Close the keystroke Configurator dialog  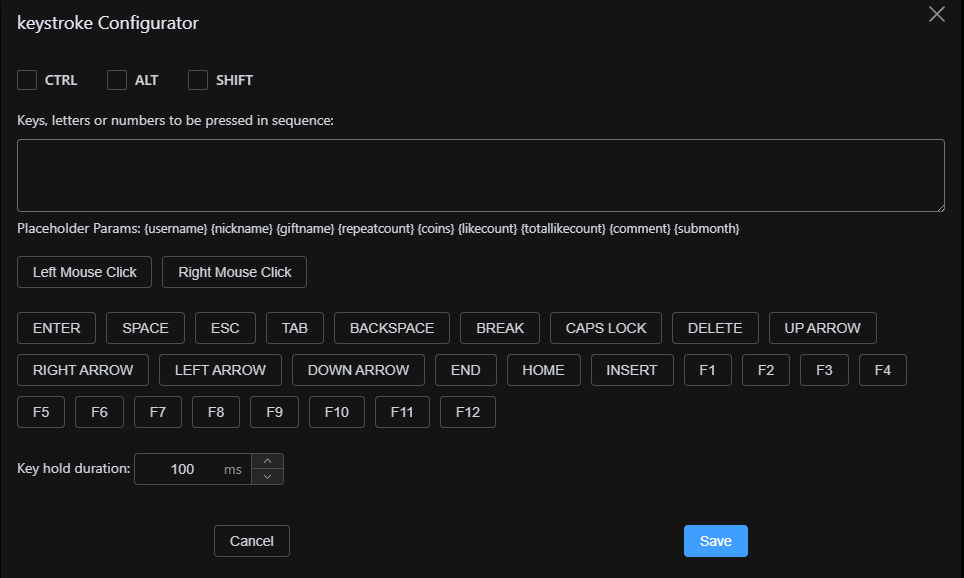point(936,14)
